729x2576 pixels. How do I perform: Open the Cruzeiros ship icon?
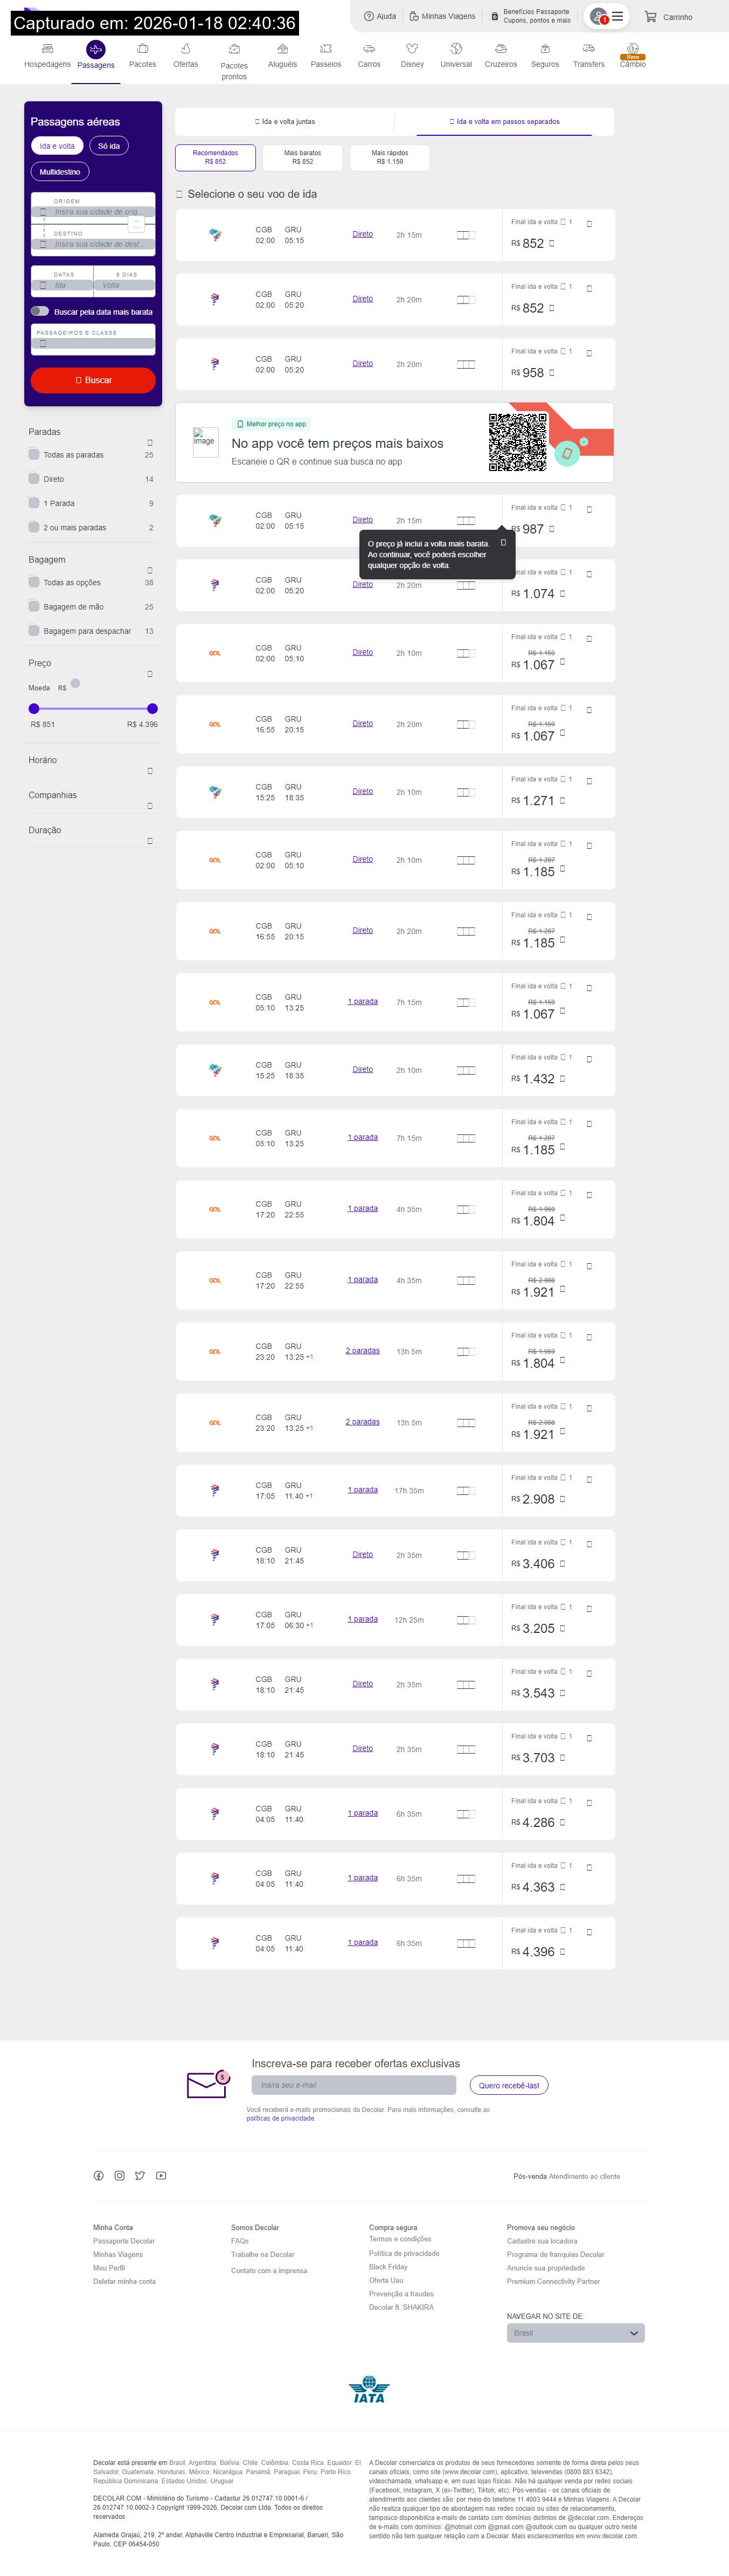pos(500,49)
